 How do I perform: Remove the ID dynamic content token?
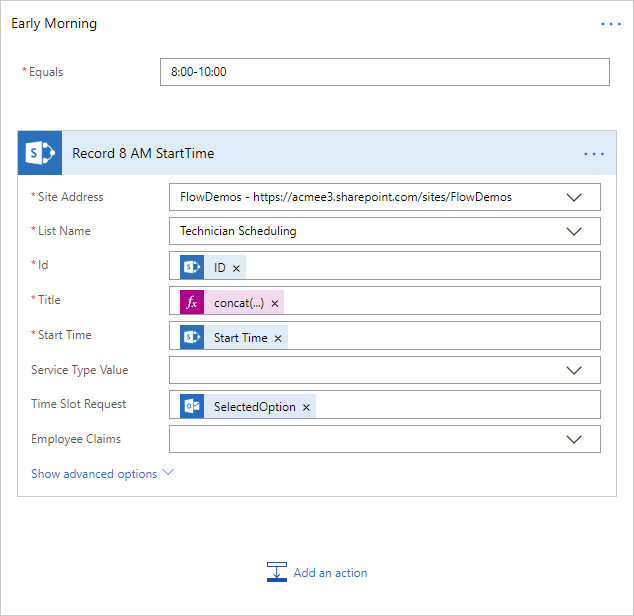[x=237, y=268]
